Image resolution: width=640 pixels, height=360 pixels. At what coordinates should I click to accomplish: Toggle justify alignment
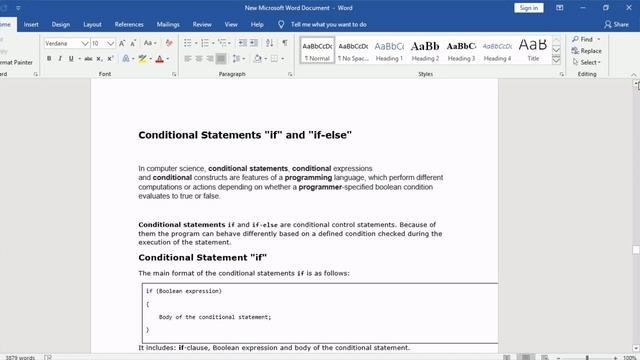[x=221, y=59]
